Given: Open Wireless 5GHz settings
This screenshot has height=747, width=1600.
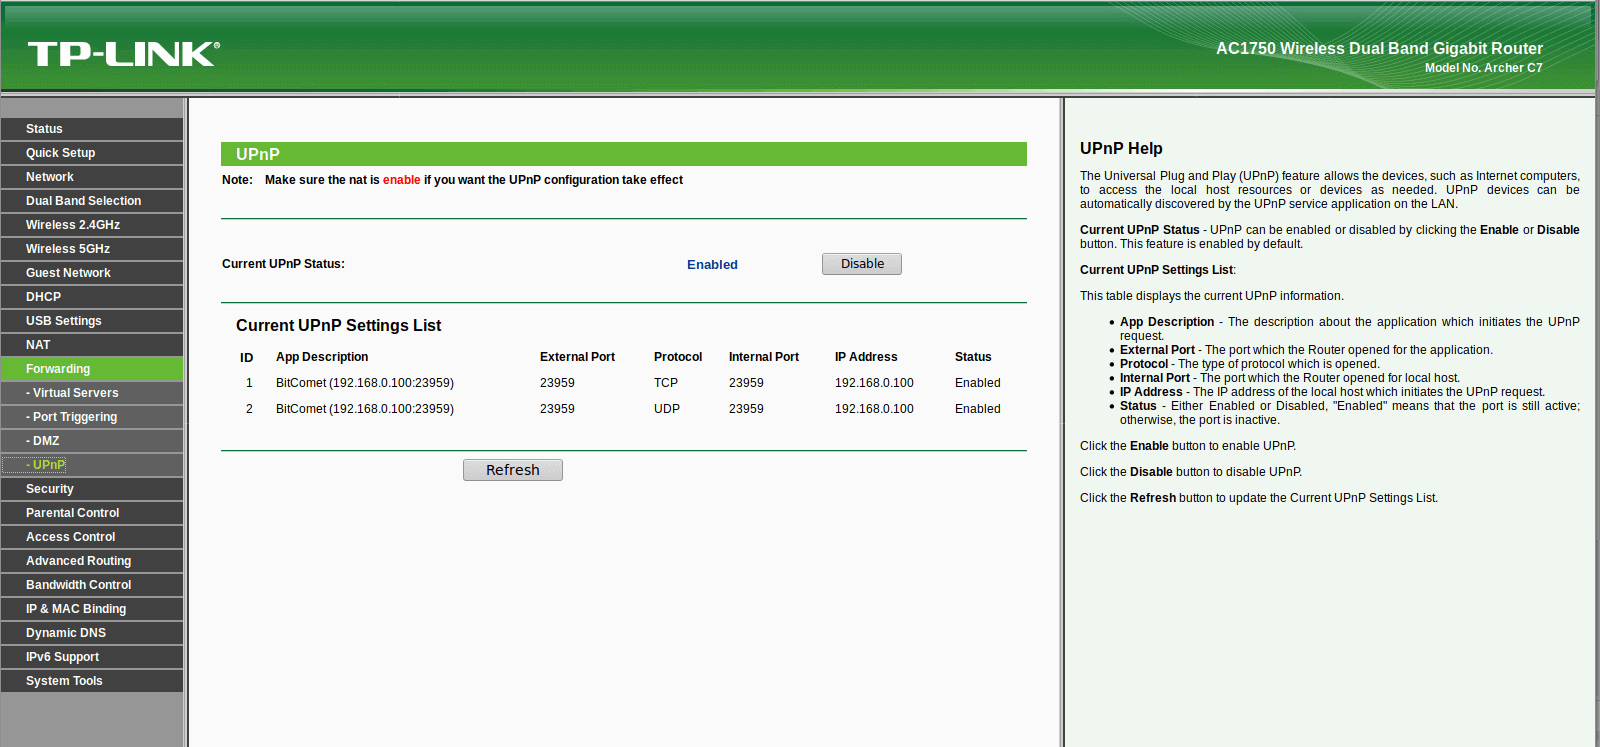Looking at the screenshot, I should tap(92, 249).
